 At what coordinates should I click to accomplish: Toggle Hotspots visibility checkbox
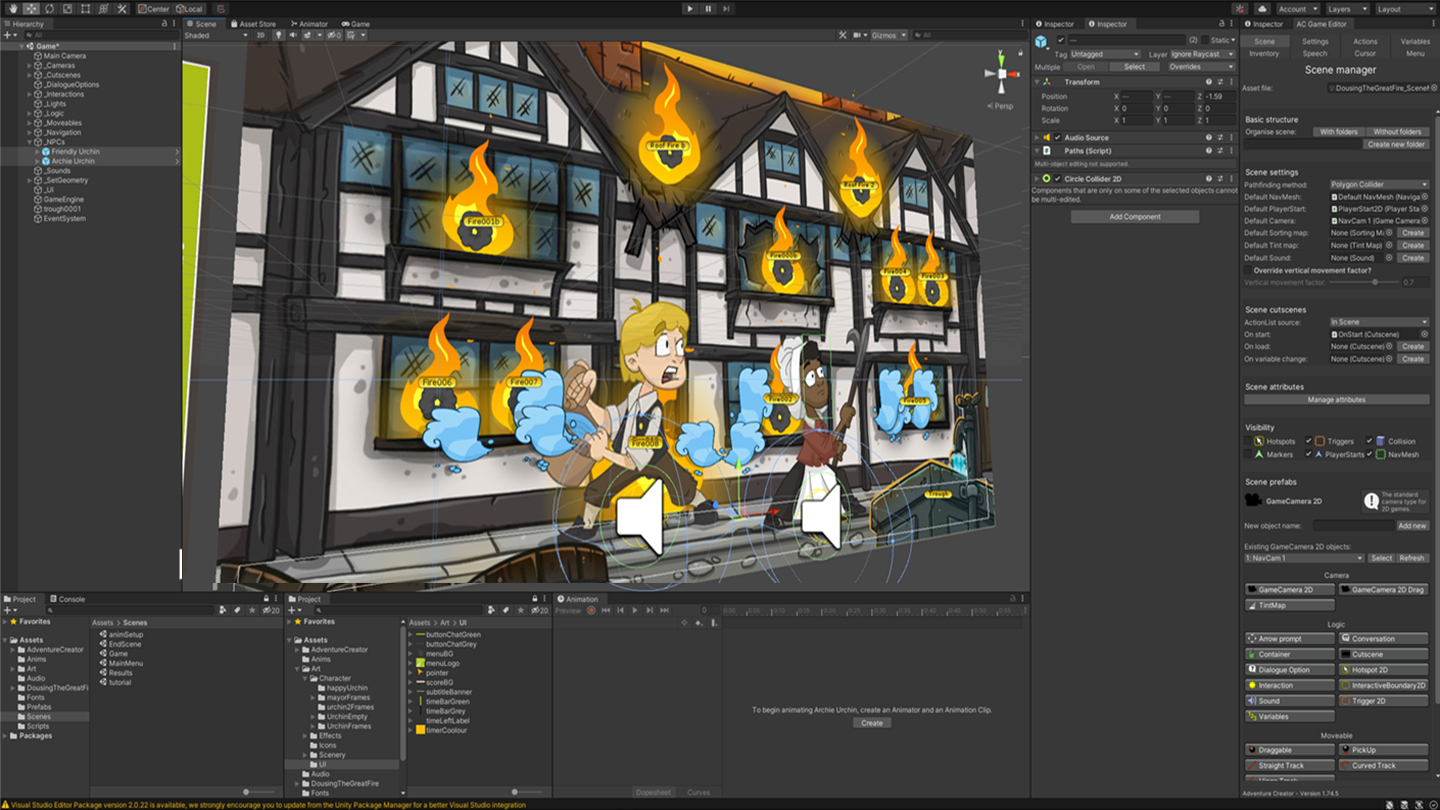tap(1249, 441)
